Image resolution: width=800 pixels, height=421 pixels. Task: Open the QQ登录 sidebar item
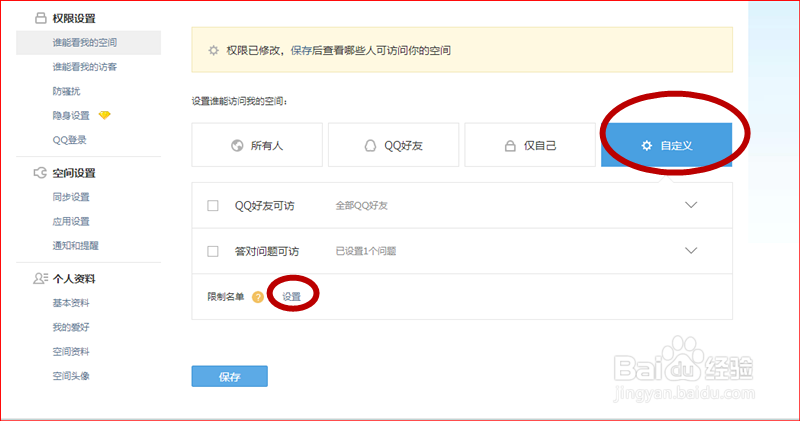click(x=69, y=140)
